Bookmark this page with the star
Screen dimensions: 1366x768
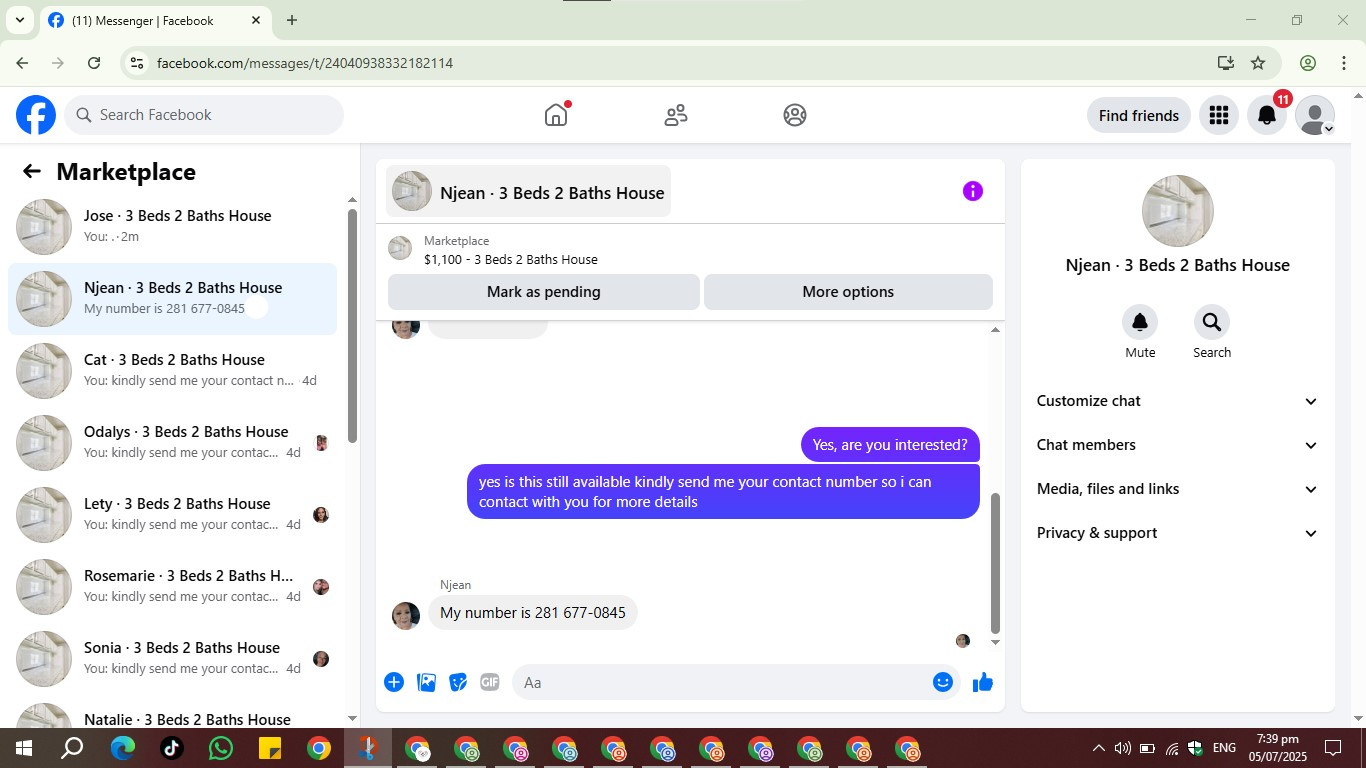1258,63
